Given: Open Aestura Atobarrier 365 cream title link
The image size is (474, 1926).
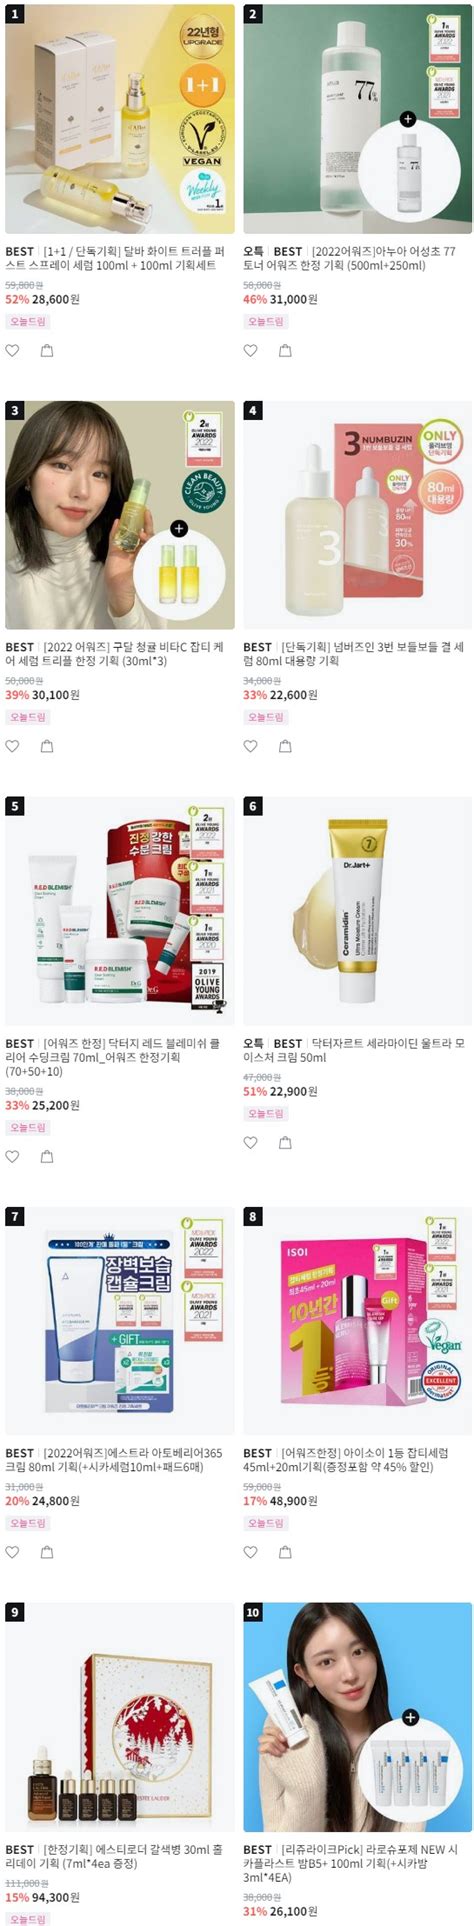Looking at the screenshot, I should tap(114, 1460).
